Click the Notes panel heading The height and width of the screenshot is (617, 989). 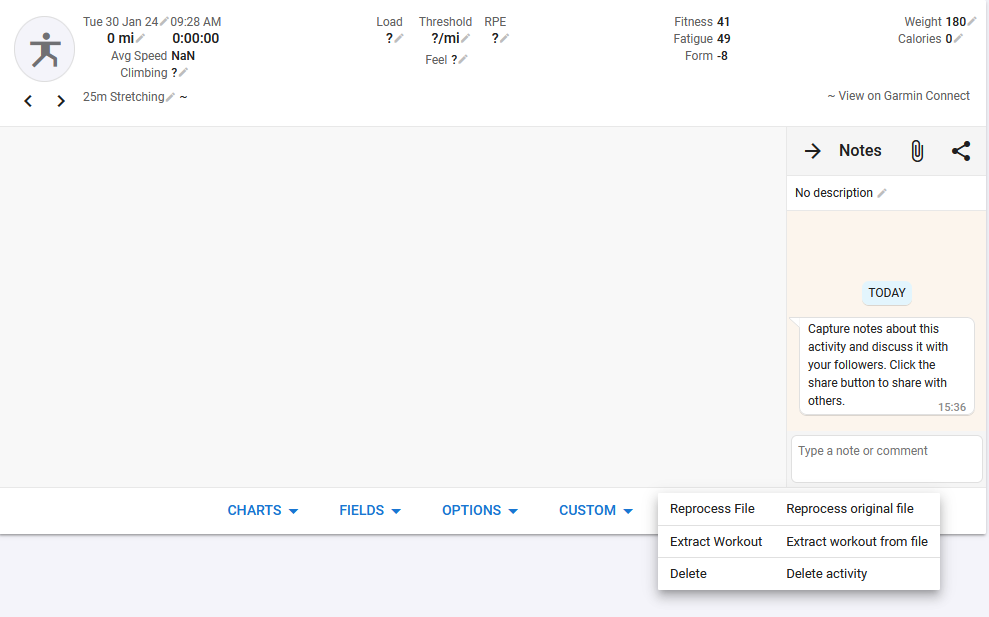click(x=860, y=151)
